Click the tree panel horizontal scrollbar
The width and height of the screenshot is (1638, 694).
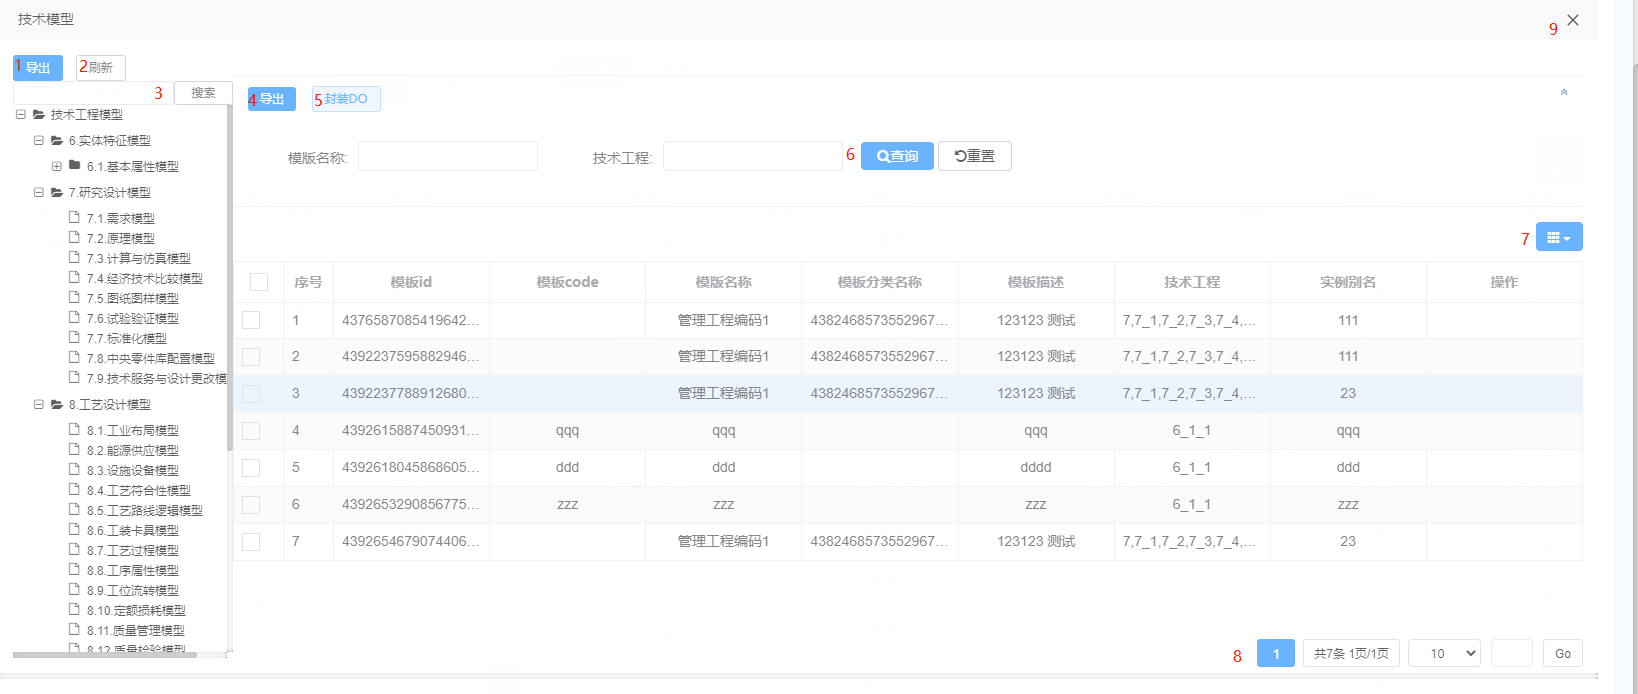105,655
